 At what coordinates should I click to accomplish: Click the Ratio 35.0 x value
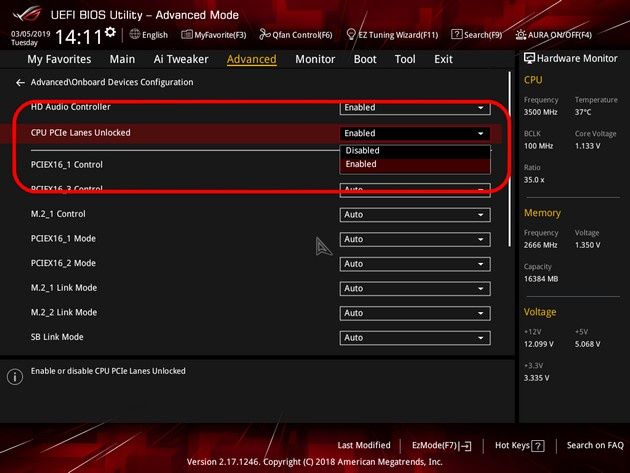point(534,180)
